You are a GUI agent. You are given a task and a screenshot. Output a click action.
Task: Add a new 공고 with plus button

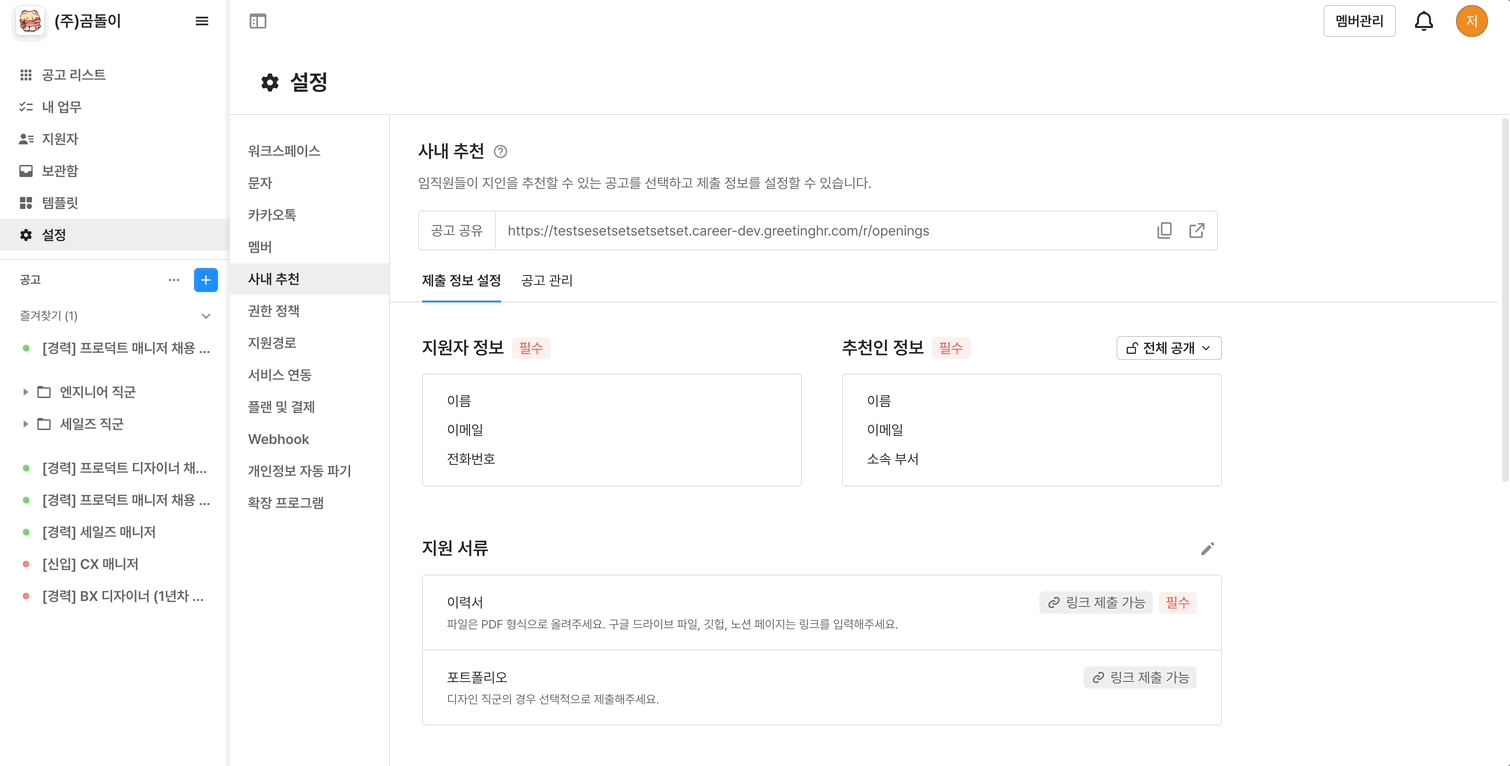click(206, 280)
